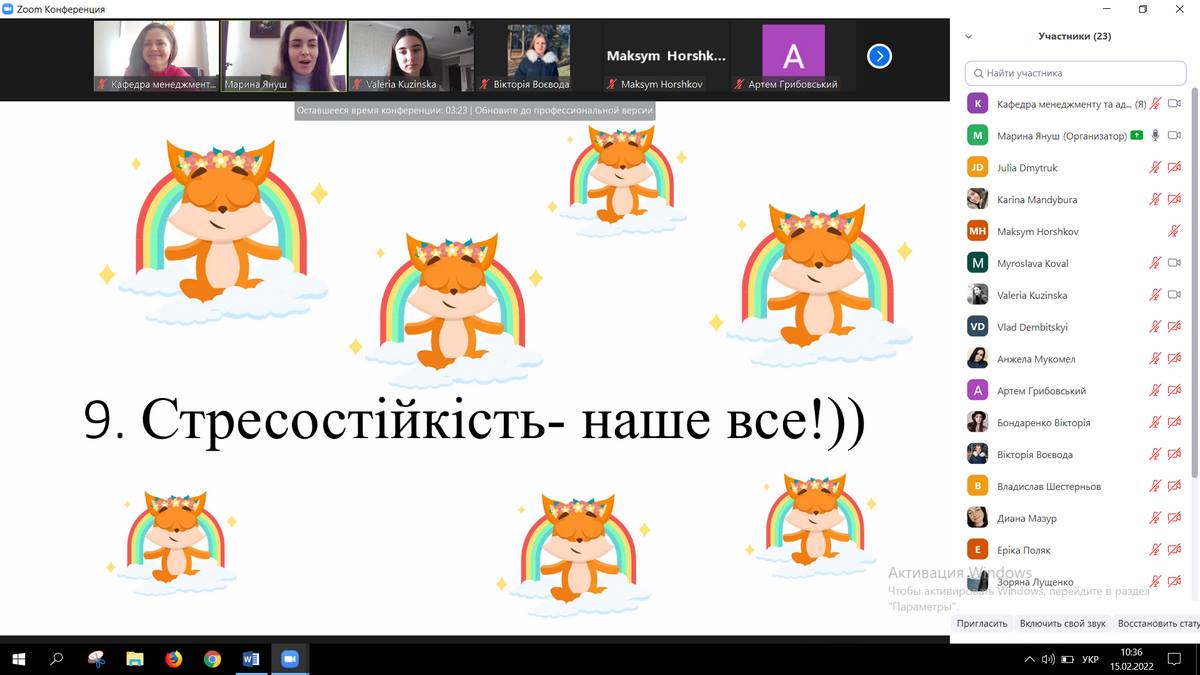Click the screen sharing indicator beside Марина Януш
Image resolution: width=1200 pixels, height=675 pixels.
[x=1137, y=136]
